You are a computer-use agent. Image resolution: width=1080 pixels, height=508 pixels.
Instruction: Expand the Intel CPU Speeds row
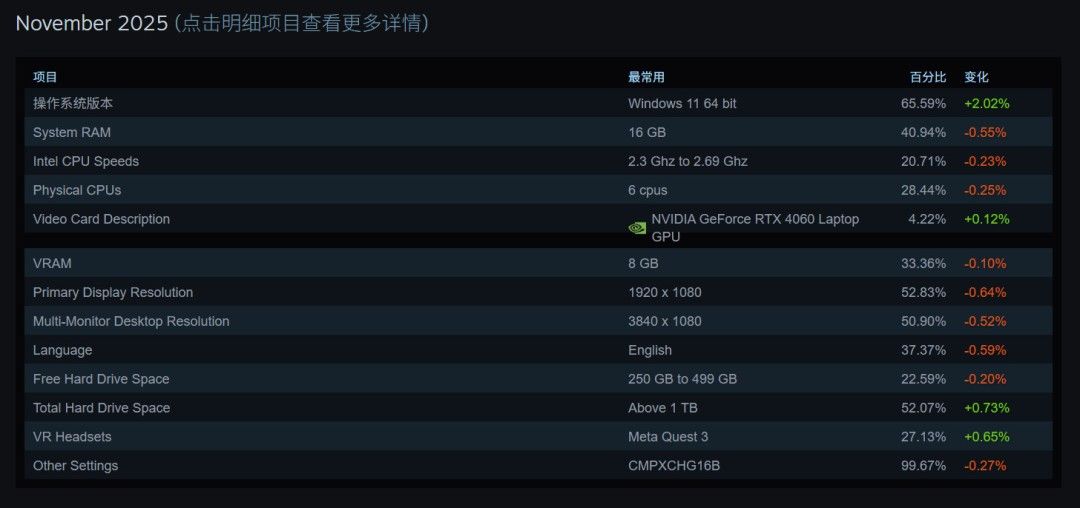point(86,161)
